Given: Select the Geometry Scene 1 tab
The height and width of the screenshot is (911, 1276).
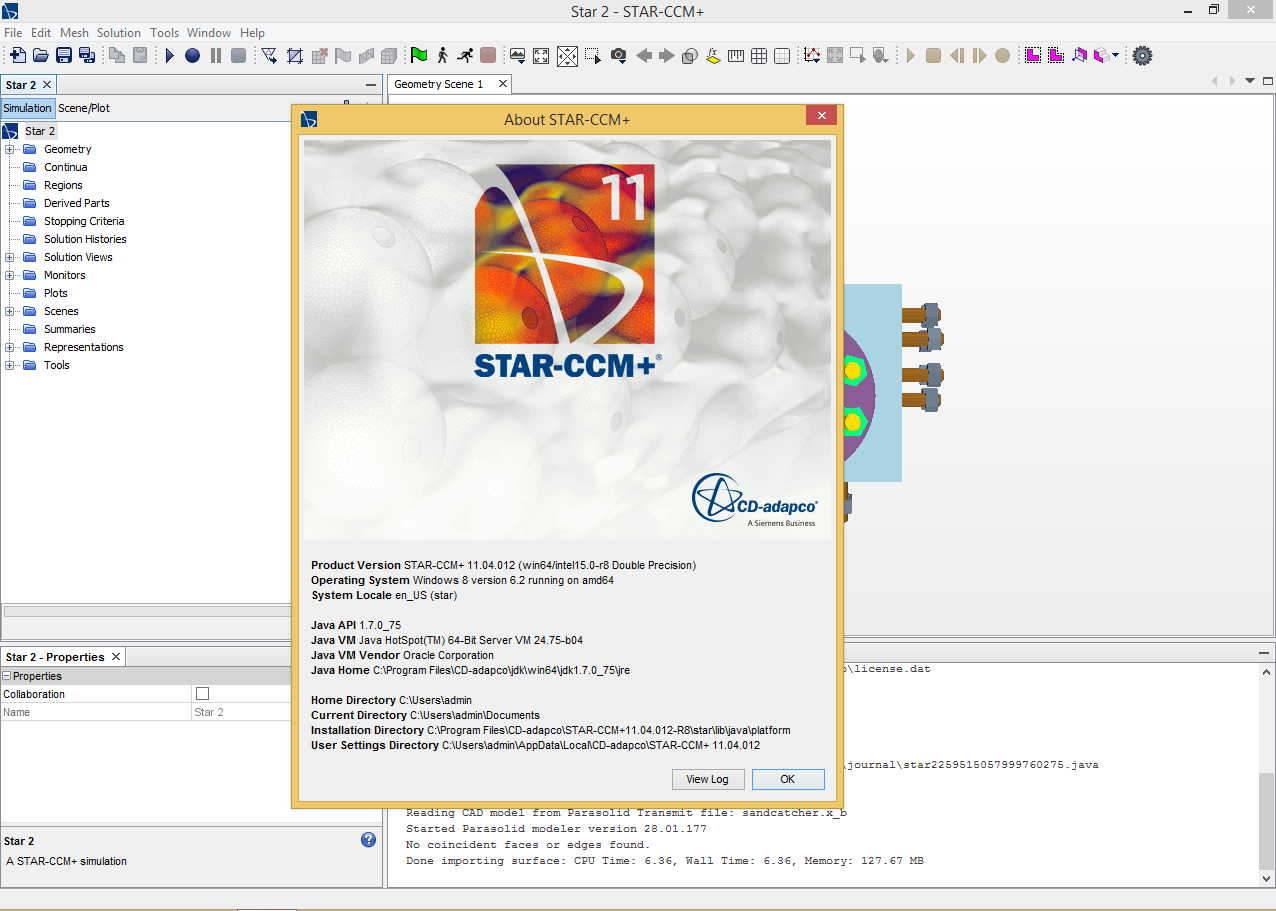Looking at the screenshot, I should [x=438, y=84].
